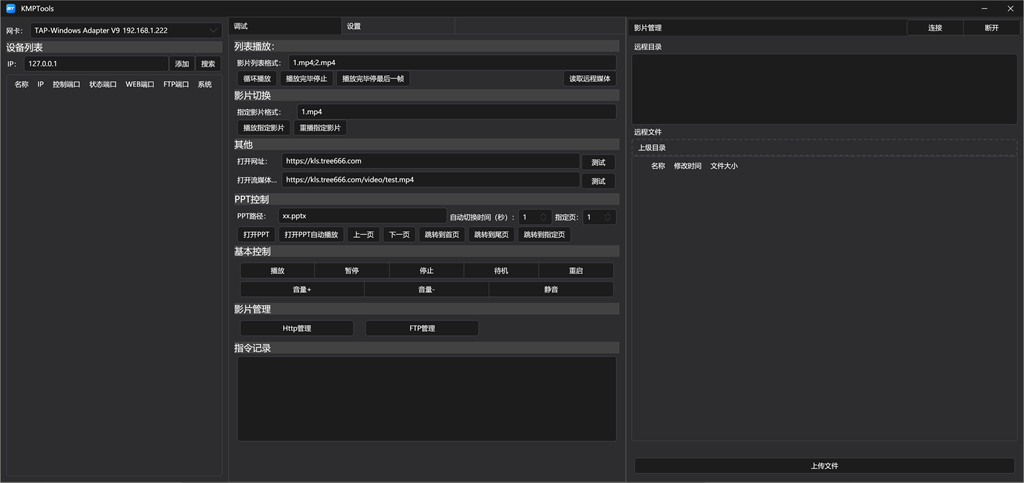Click the 待机 standby button
Screen dimensions: 1024x483
click(501, 271)
